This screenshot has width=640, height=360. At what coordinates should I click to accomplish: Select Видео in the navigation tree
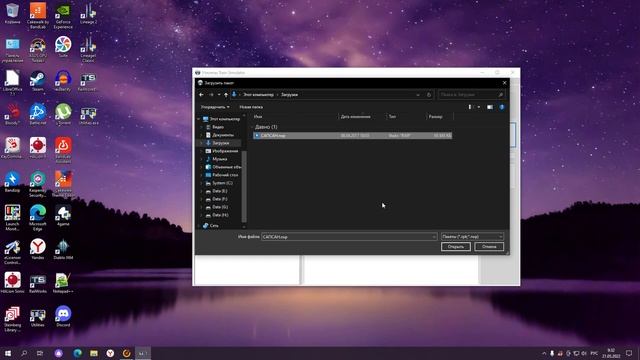218,127
